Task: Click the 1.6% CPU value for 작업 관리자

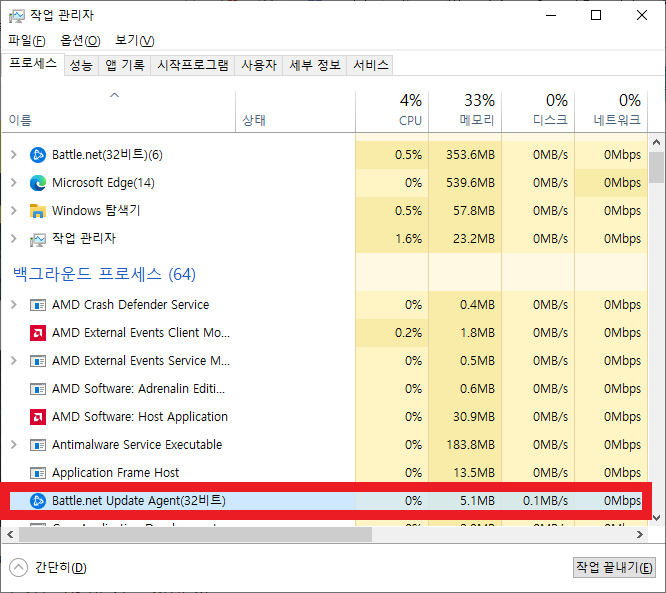Action: click(409, 239)
